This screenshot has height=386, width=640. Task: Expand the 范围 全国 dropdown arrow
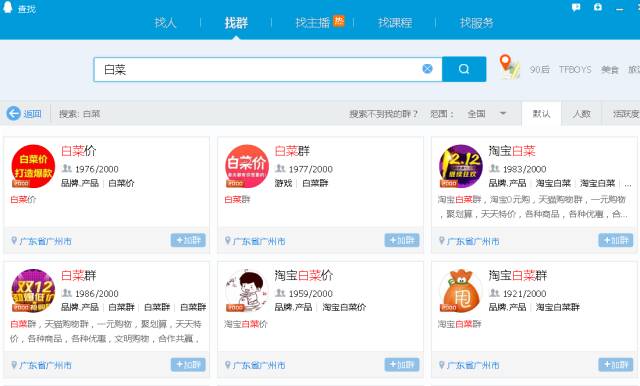(503, 113)
